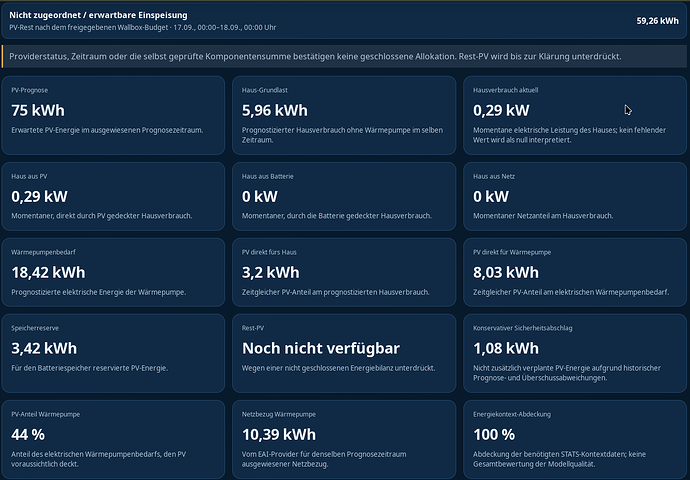Screen dimensions: 690x480
Task: Select the 'Nicht zugeordnet / erwartbare Einspeisung' header
Action: pos(98,15)
